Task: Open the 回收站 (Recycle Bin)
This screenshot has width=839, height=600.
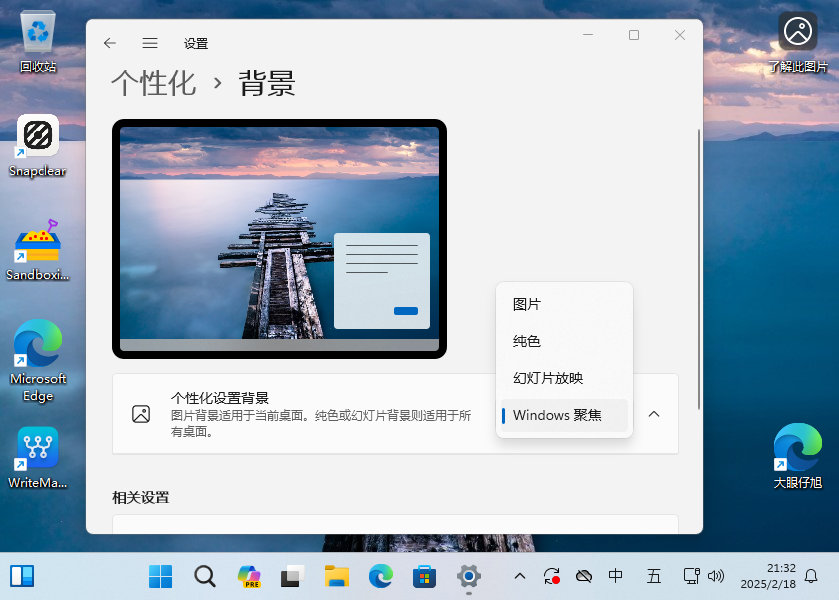Action: click(37, 30)
